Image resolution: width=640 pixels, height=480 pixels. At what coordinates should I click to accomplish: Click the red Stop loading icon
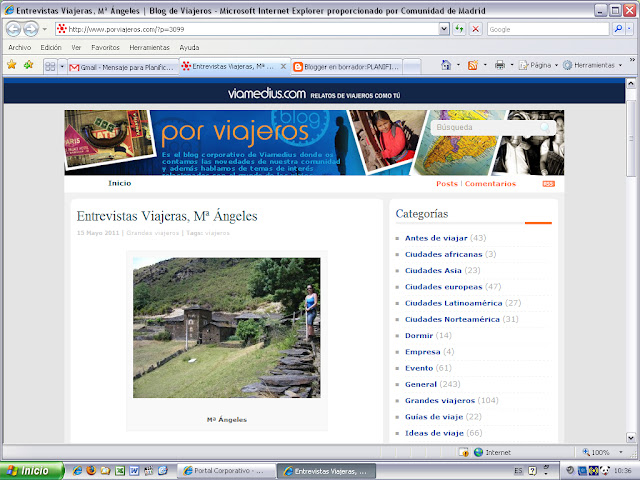(476, 29)
